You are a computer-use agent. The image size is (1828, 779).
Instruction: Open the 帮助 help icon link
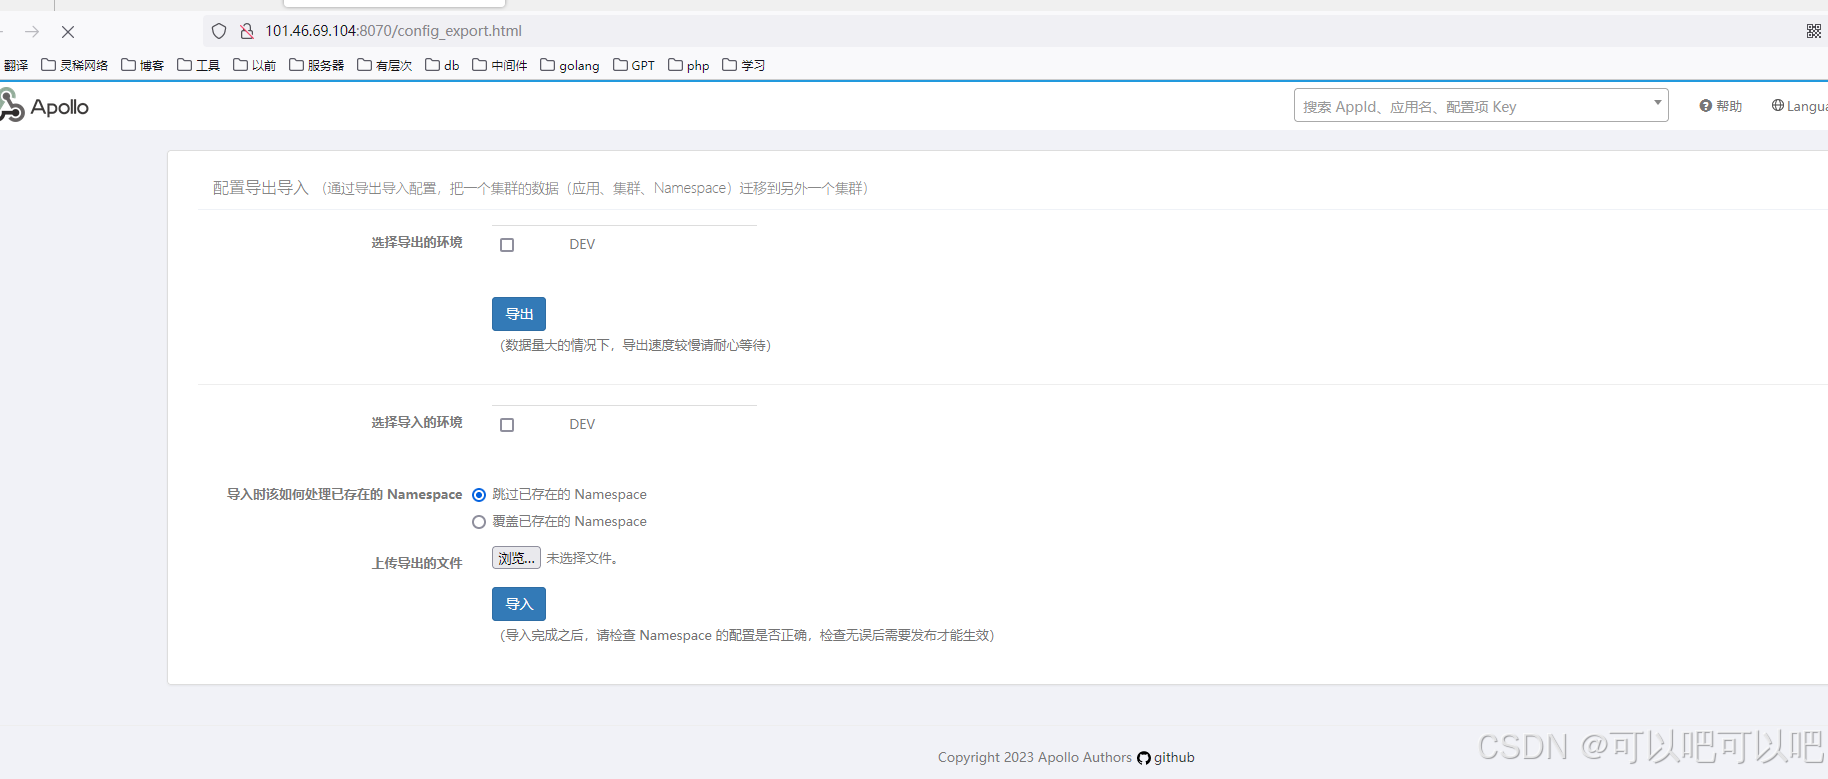click(1720, 106)
